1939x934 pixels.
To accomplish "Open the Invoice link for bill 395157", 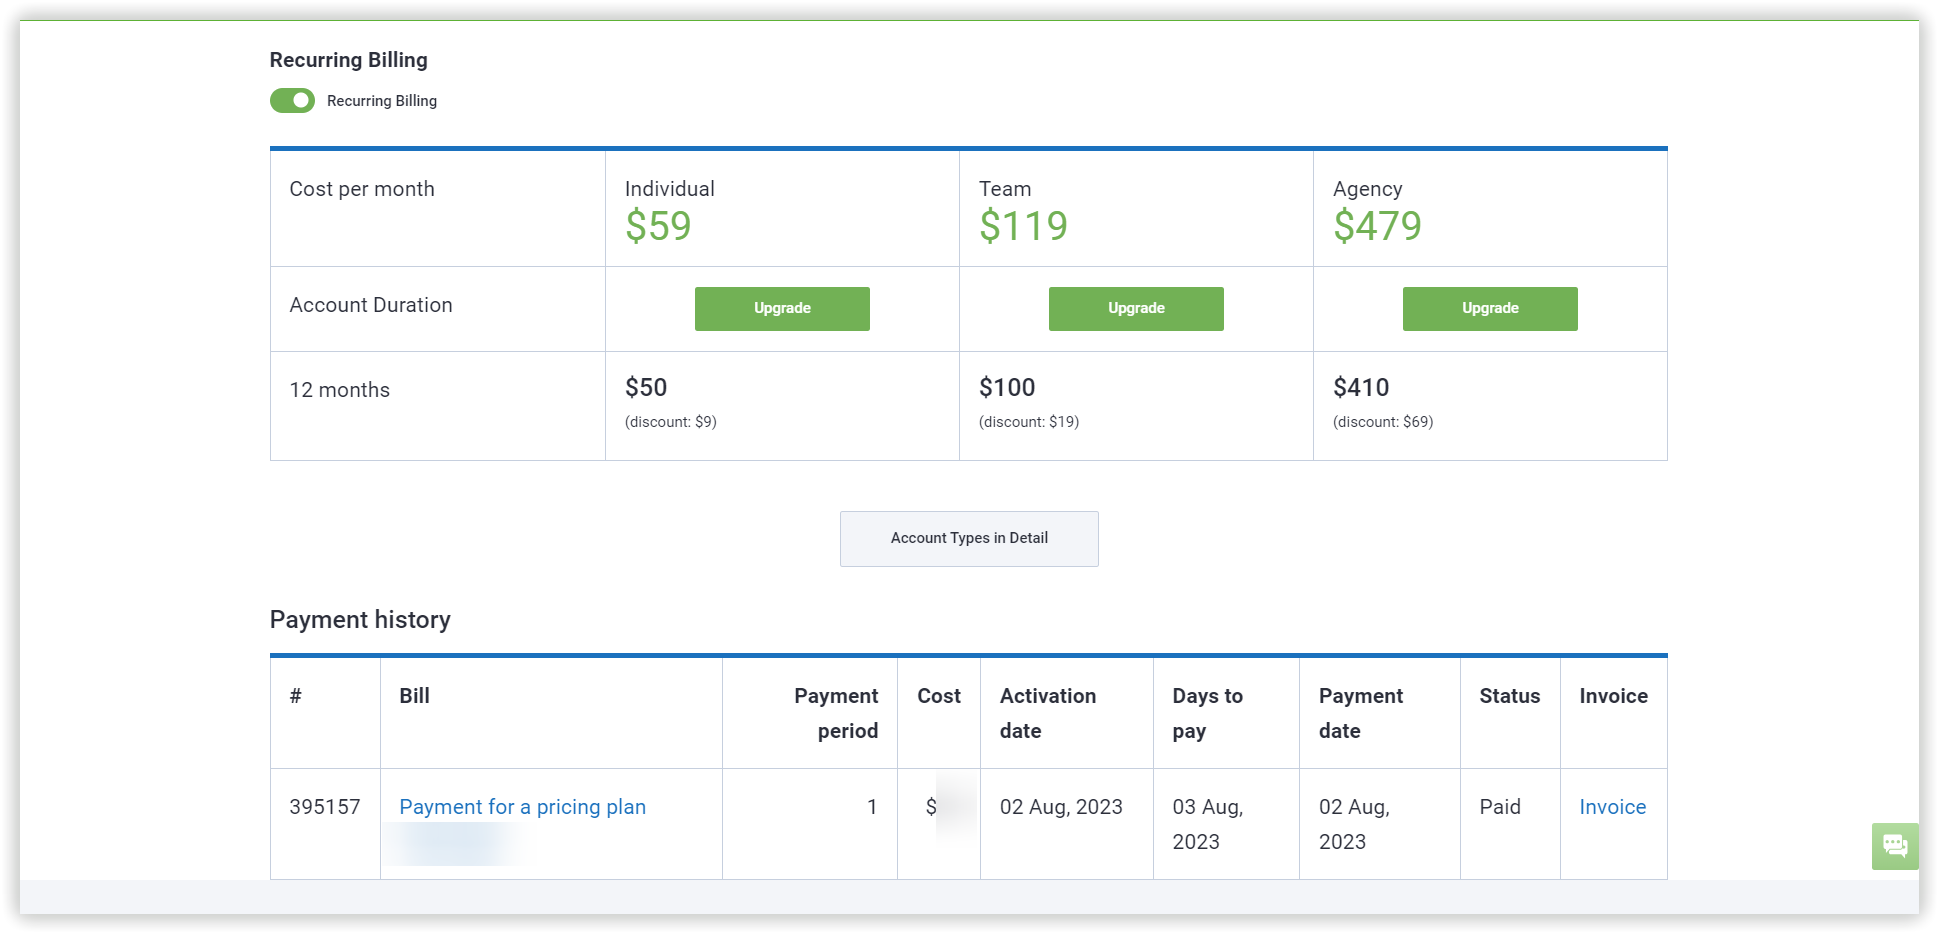I will tap(1612, 807).
